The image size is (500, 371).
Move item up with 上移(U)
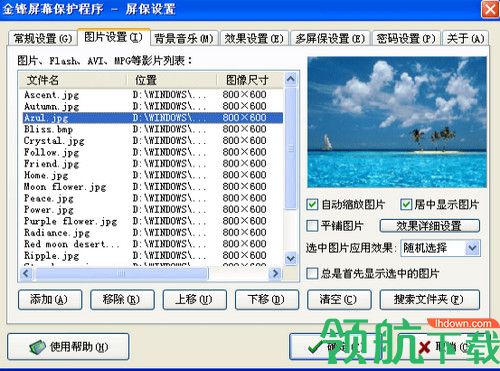(x=194, y=299)
